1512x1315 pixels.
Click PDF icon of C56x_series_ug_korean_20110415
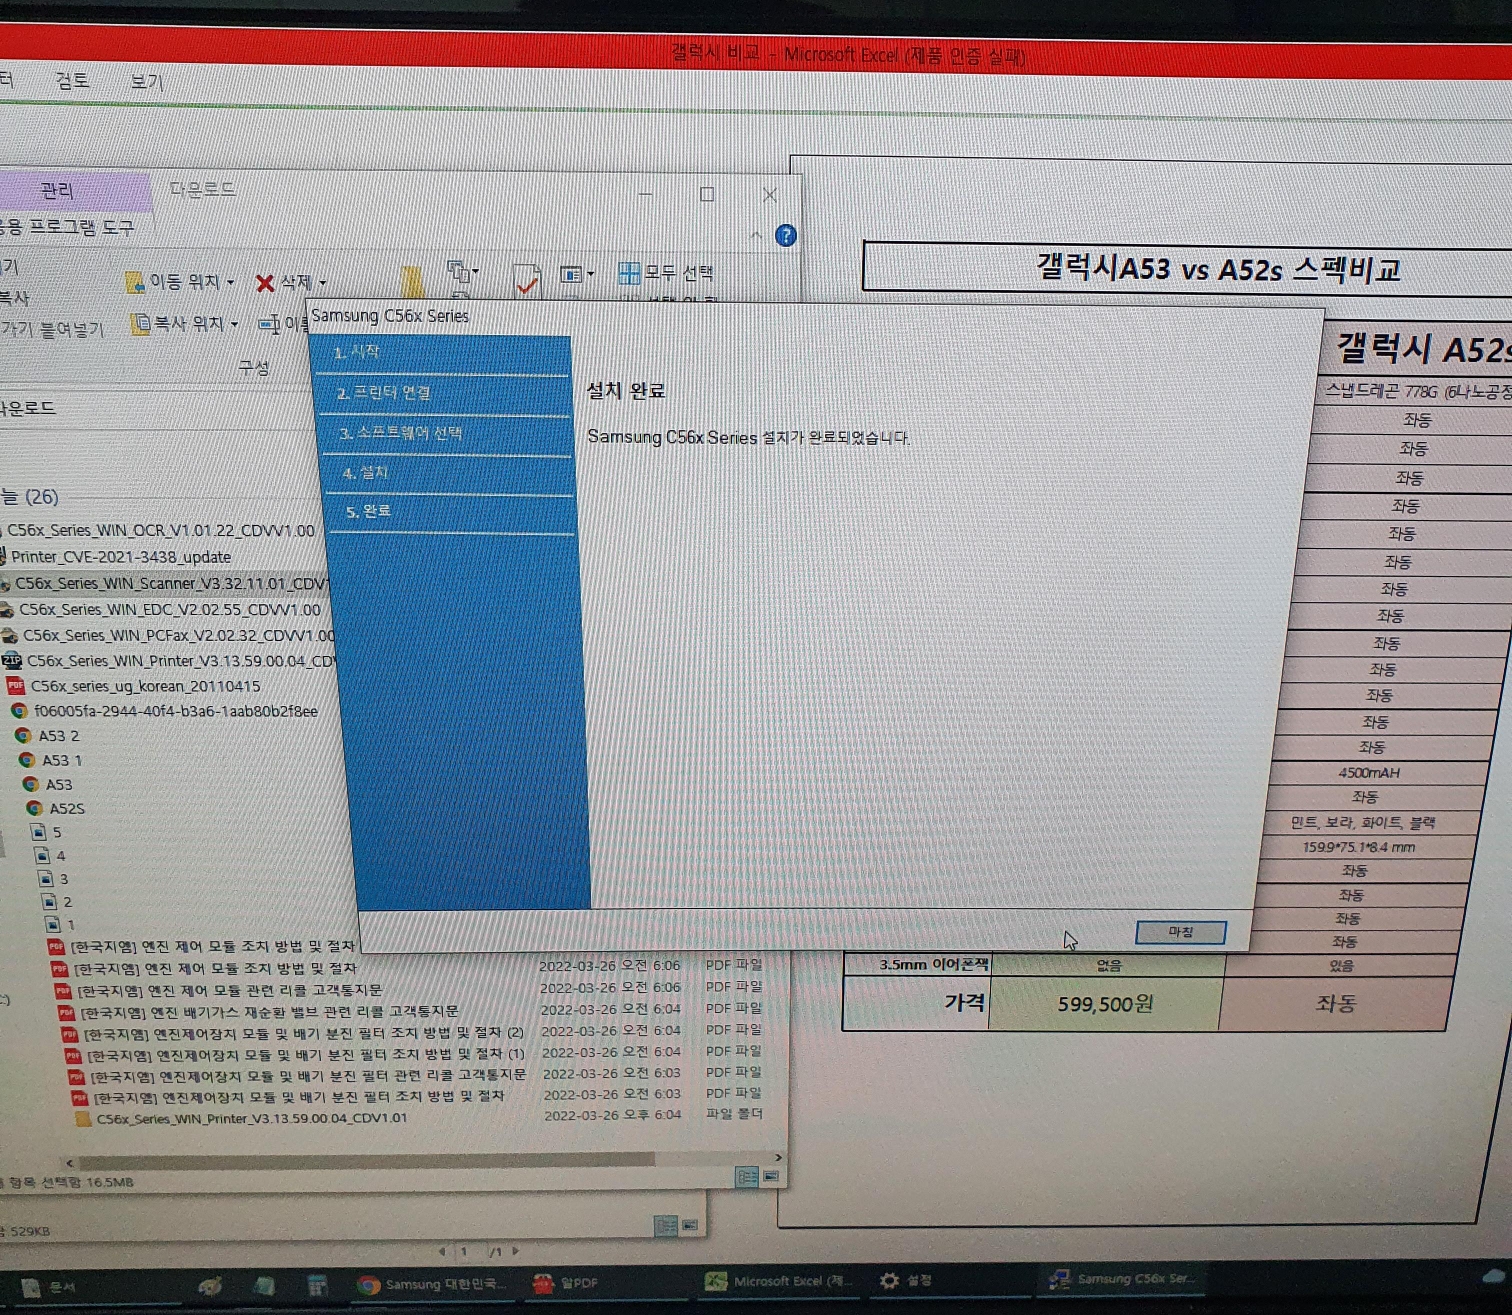click(x=15, y=686)
